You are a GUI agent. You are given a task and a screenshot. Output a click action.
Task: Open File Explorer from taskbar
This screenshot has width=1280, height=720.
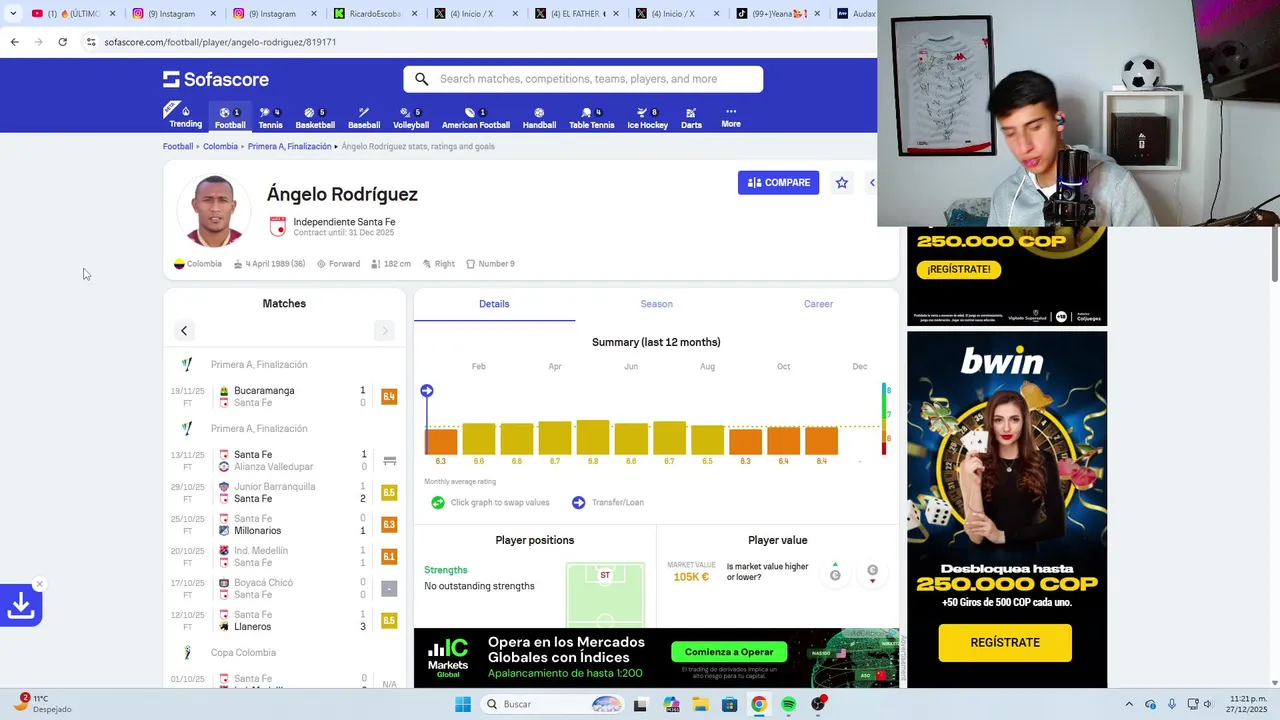700,704
